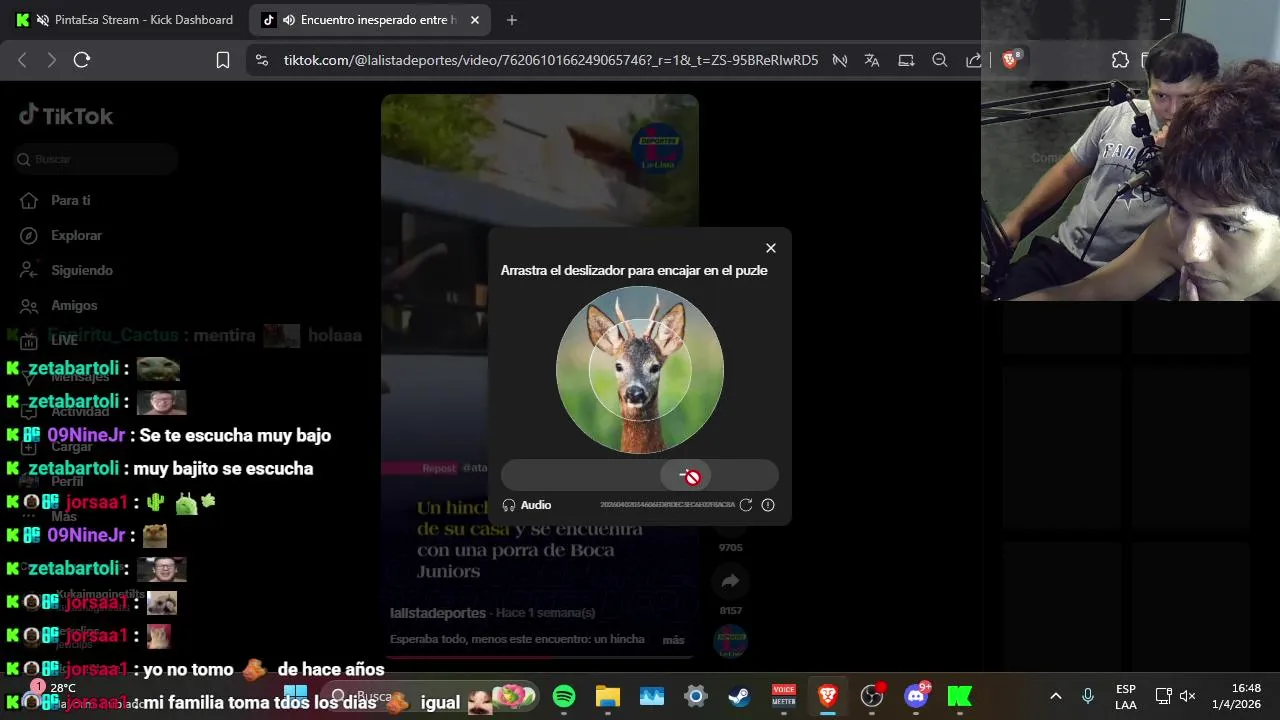Click the TikTok Buscar search field
1280x720 pixels.
(97, 159)
